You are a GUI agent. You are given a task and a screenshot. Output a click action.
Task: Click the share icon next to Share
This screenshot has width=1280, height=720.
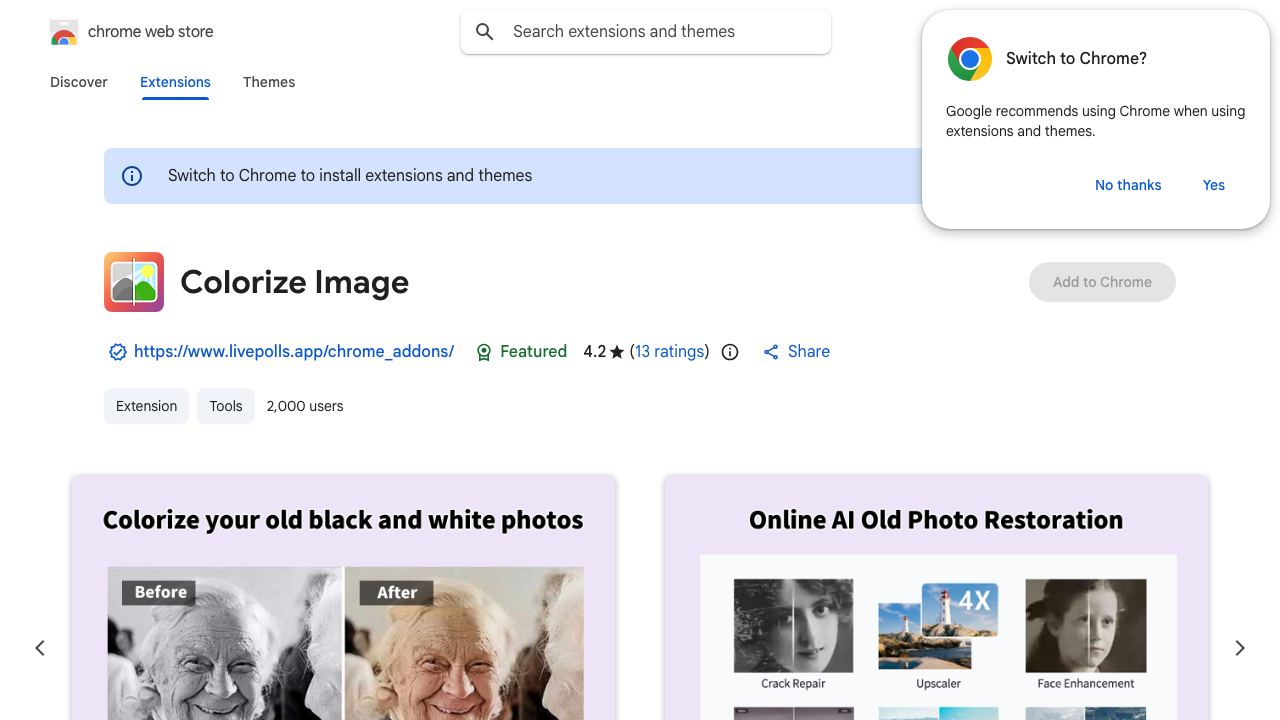coord(771,352)
